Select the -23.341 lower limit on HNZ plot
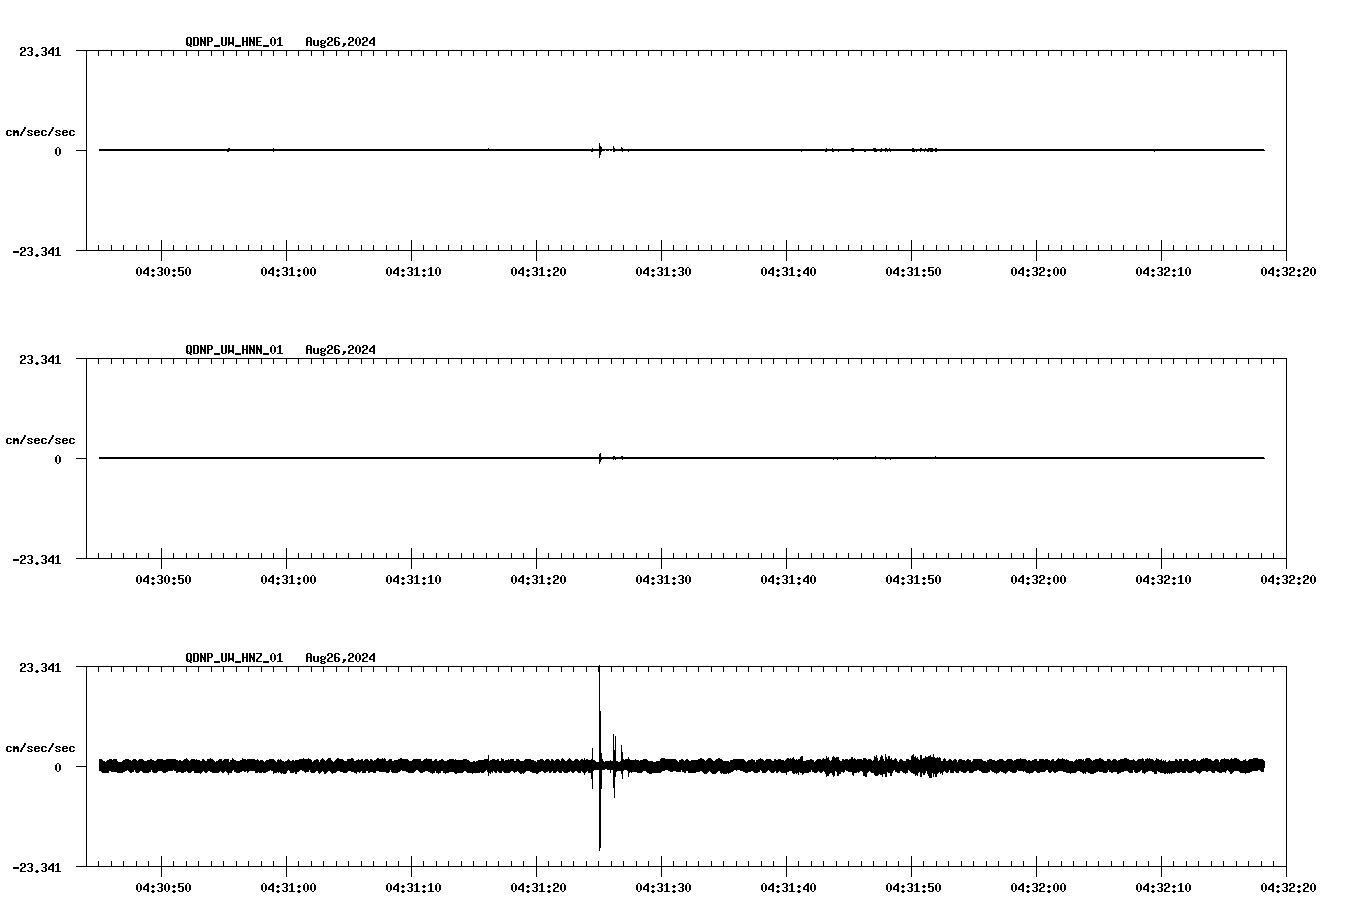Viewport: 1358px width, 924px height. point(37,868)
